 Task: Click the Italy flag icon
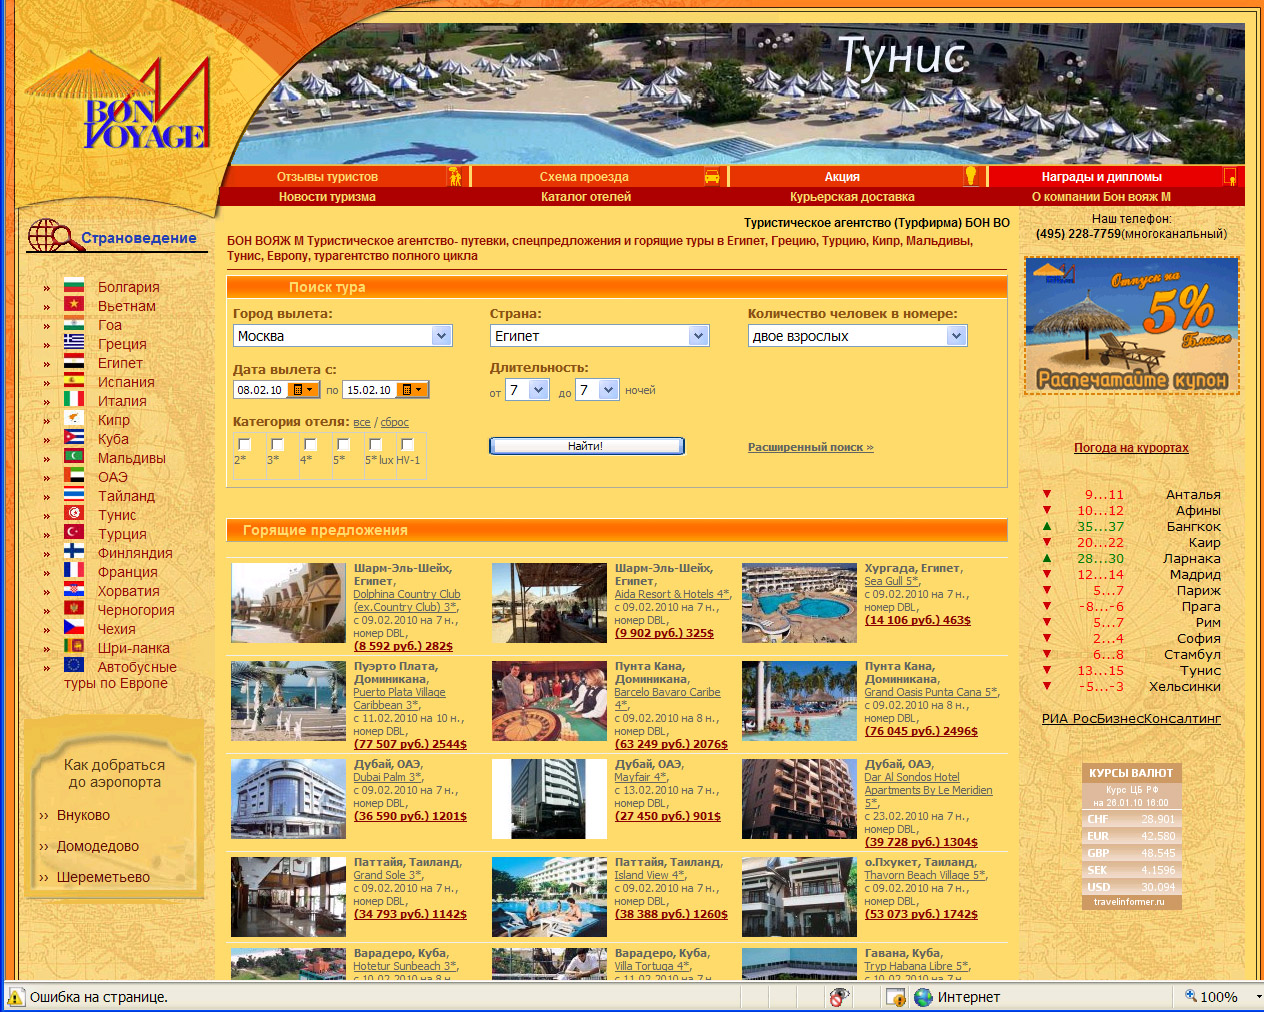tap(74, 401)
